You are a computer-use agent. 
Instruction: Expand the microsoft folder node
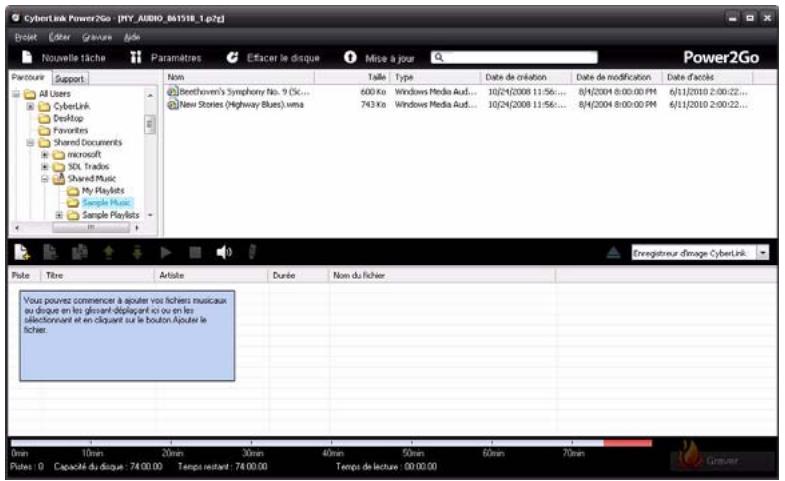click(45, 155)
